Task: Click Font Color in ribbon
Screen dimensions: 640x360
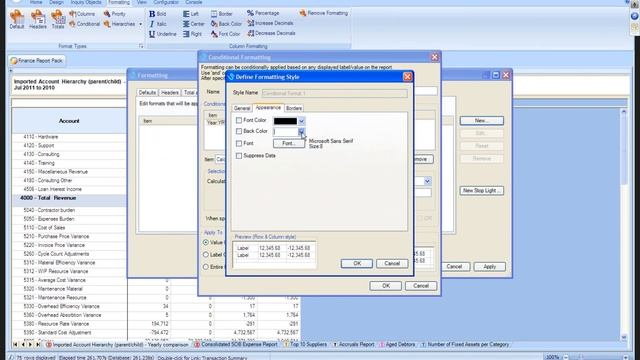Action: [225, 34]
